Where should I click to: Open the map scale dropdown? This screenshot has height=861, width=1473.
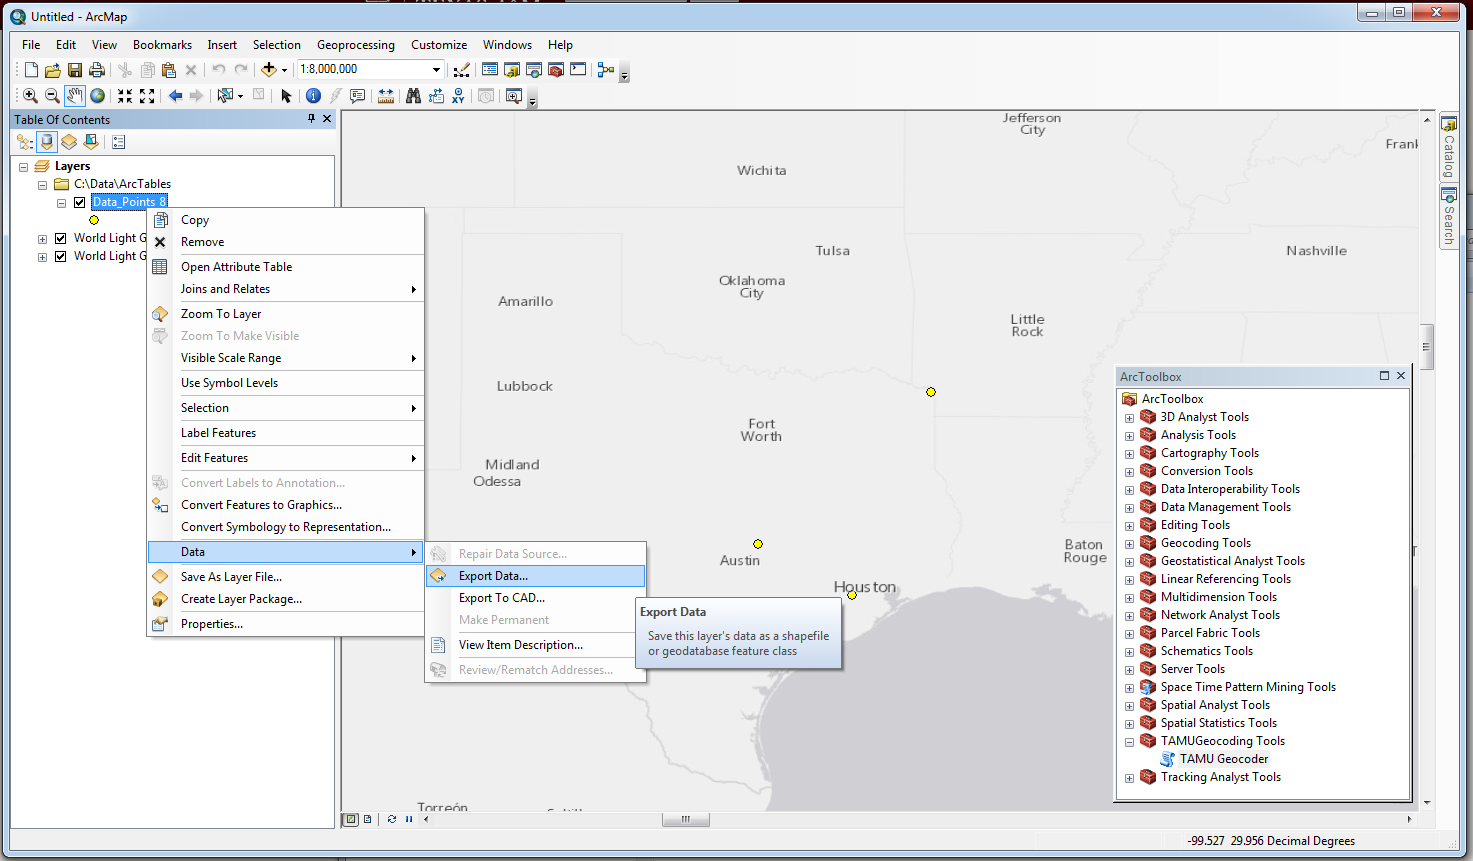tap(436, 70)
